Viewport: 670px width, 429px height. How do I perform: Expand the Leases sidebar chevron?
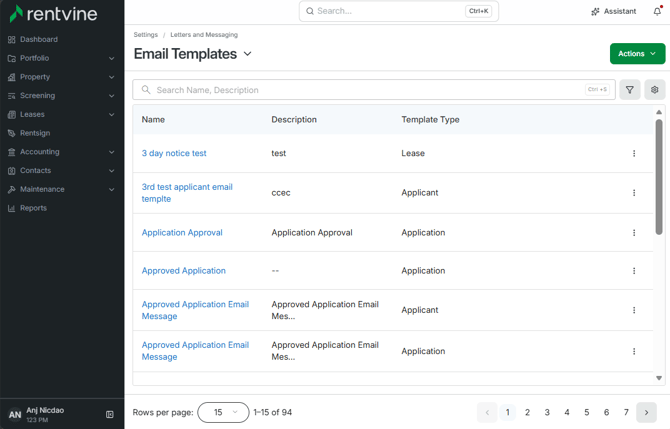point(112,115)
